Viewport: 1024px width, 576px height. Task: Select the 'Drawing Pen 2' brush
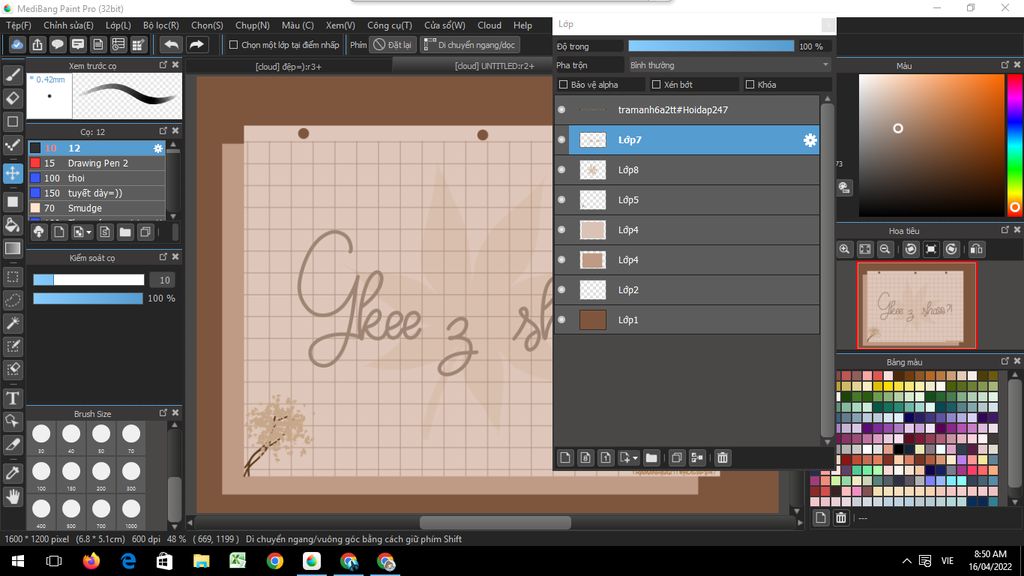[97, 163]
